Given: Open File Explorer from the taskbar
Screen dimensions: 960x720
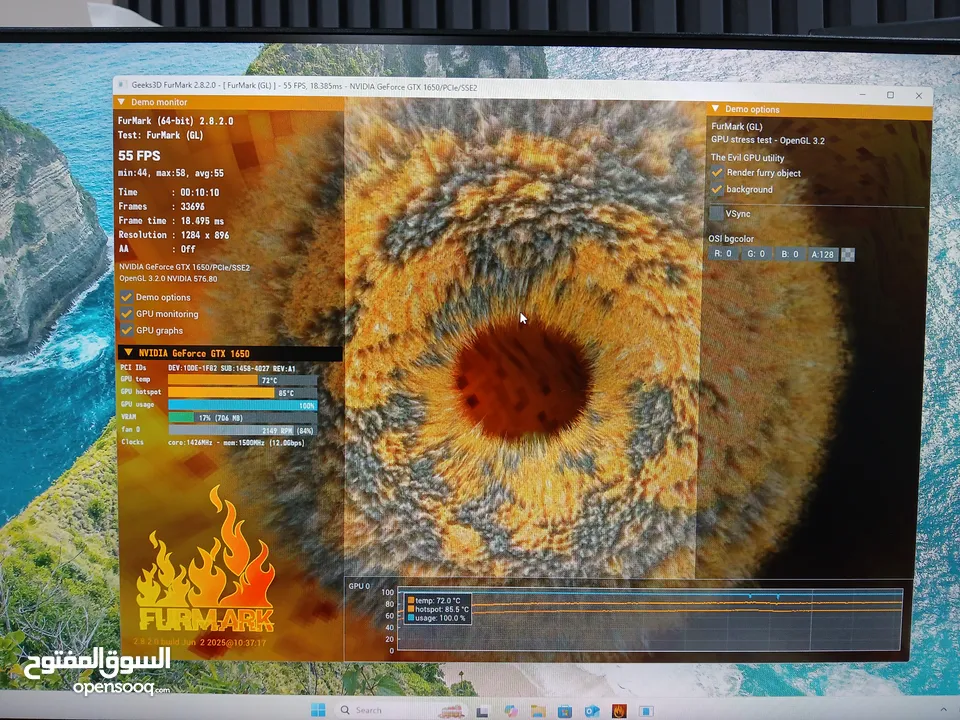Looking at the screenshot, I should coord(538,710).
